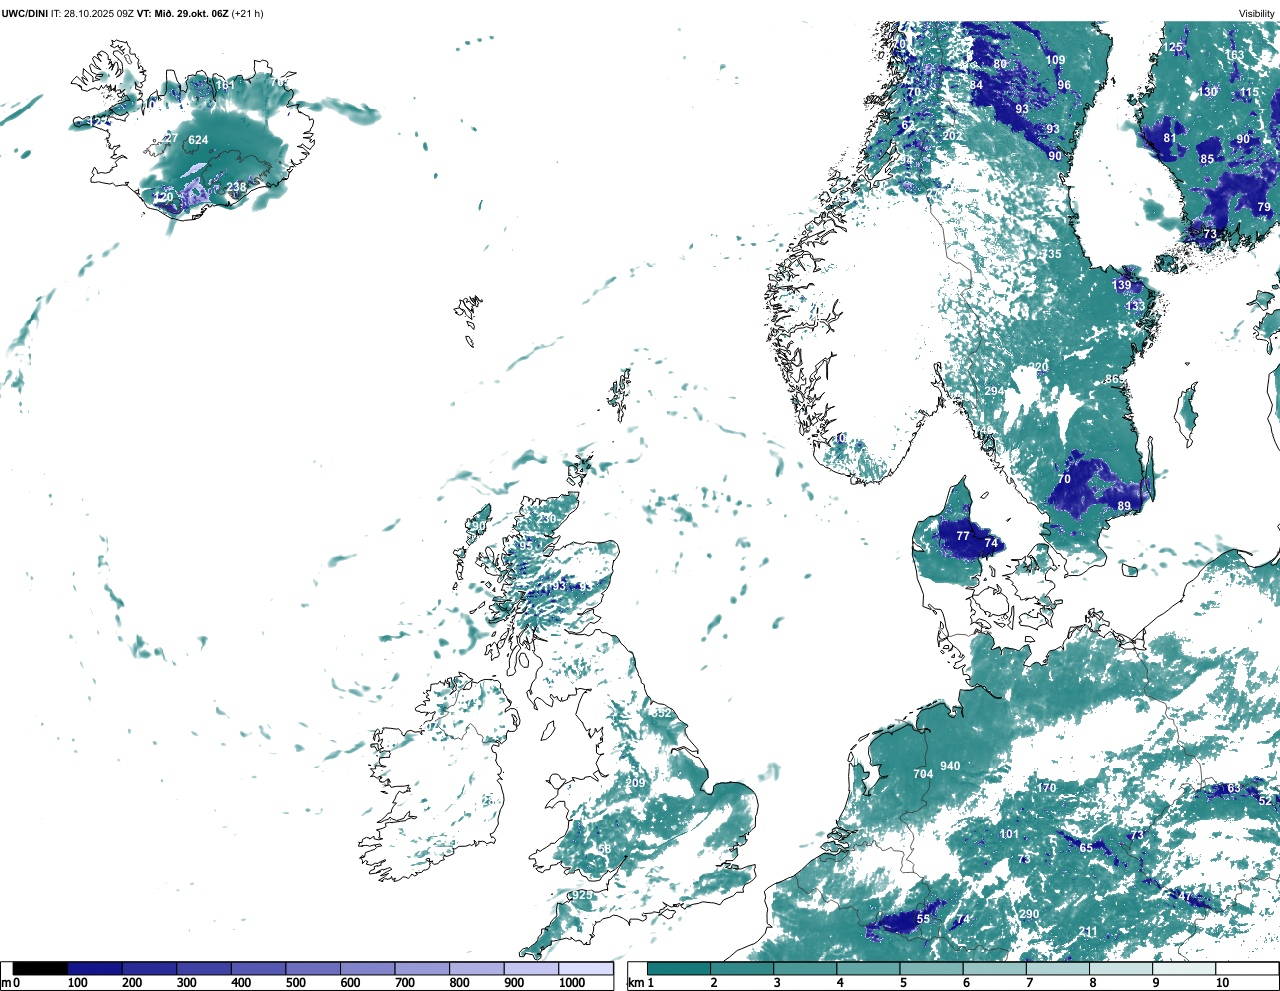Click the lightest 9–10 km legend segment
Image resolution: width=1280 pixels, height=991 pixels.
pyautogui.click(x=1185, y=968)
